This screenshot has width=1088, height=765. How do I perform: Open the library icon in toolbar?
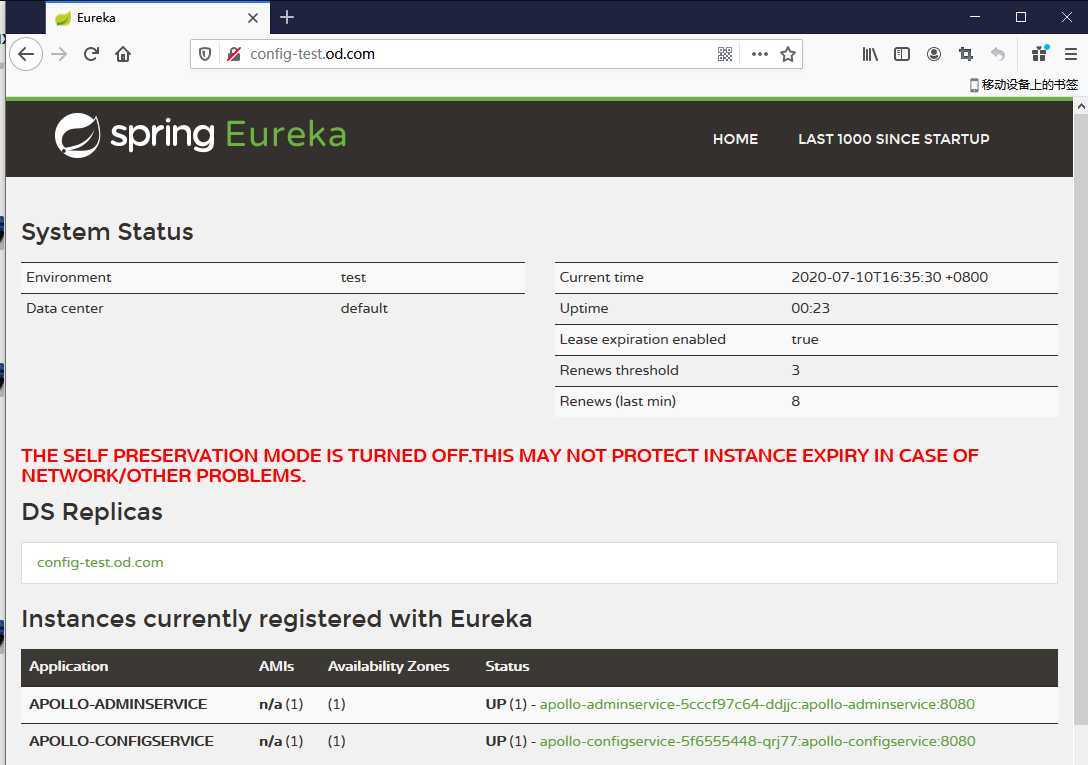869,54
